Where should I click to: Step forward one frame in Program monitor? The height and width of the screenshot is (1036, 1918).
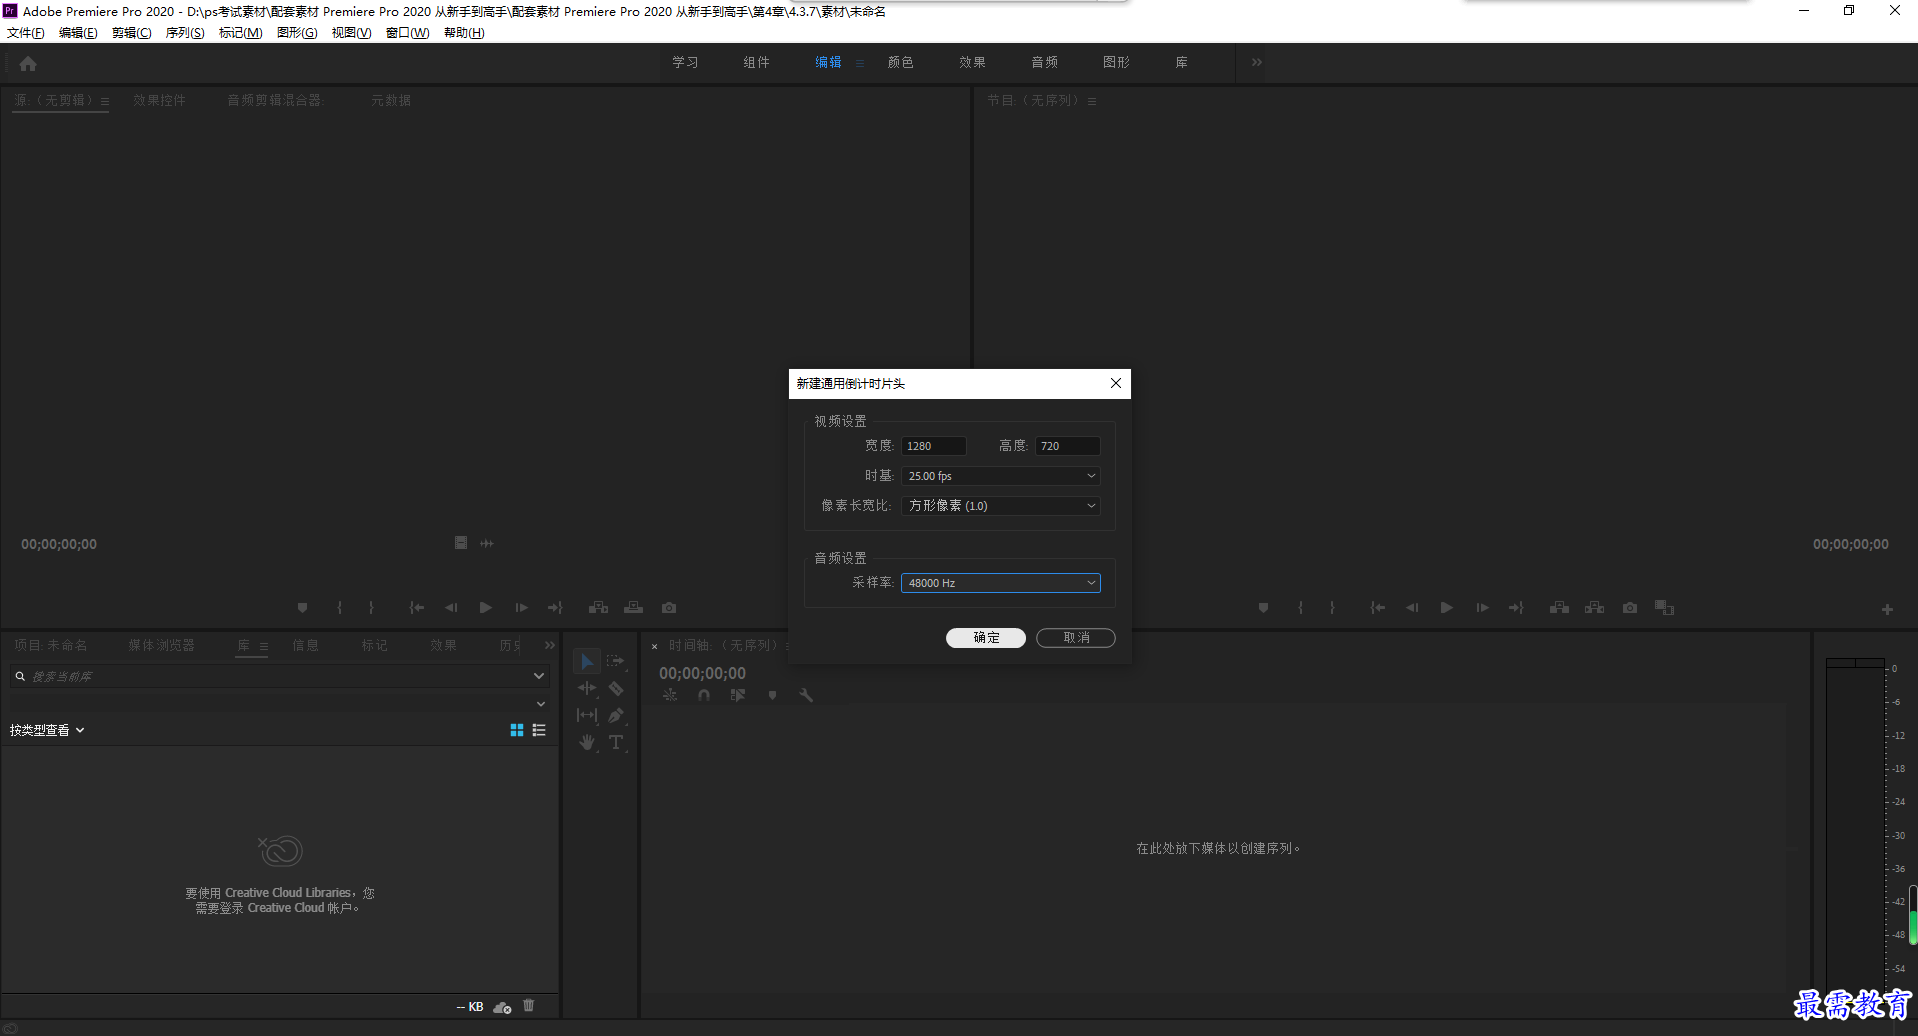pyautogui.click(x=1482, y=607)
